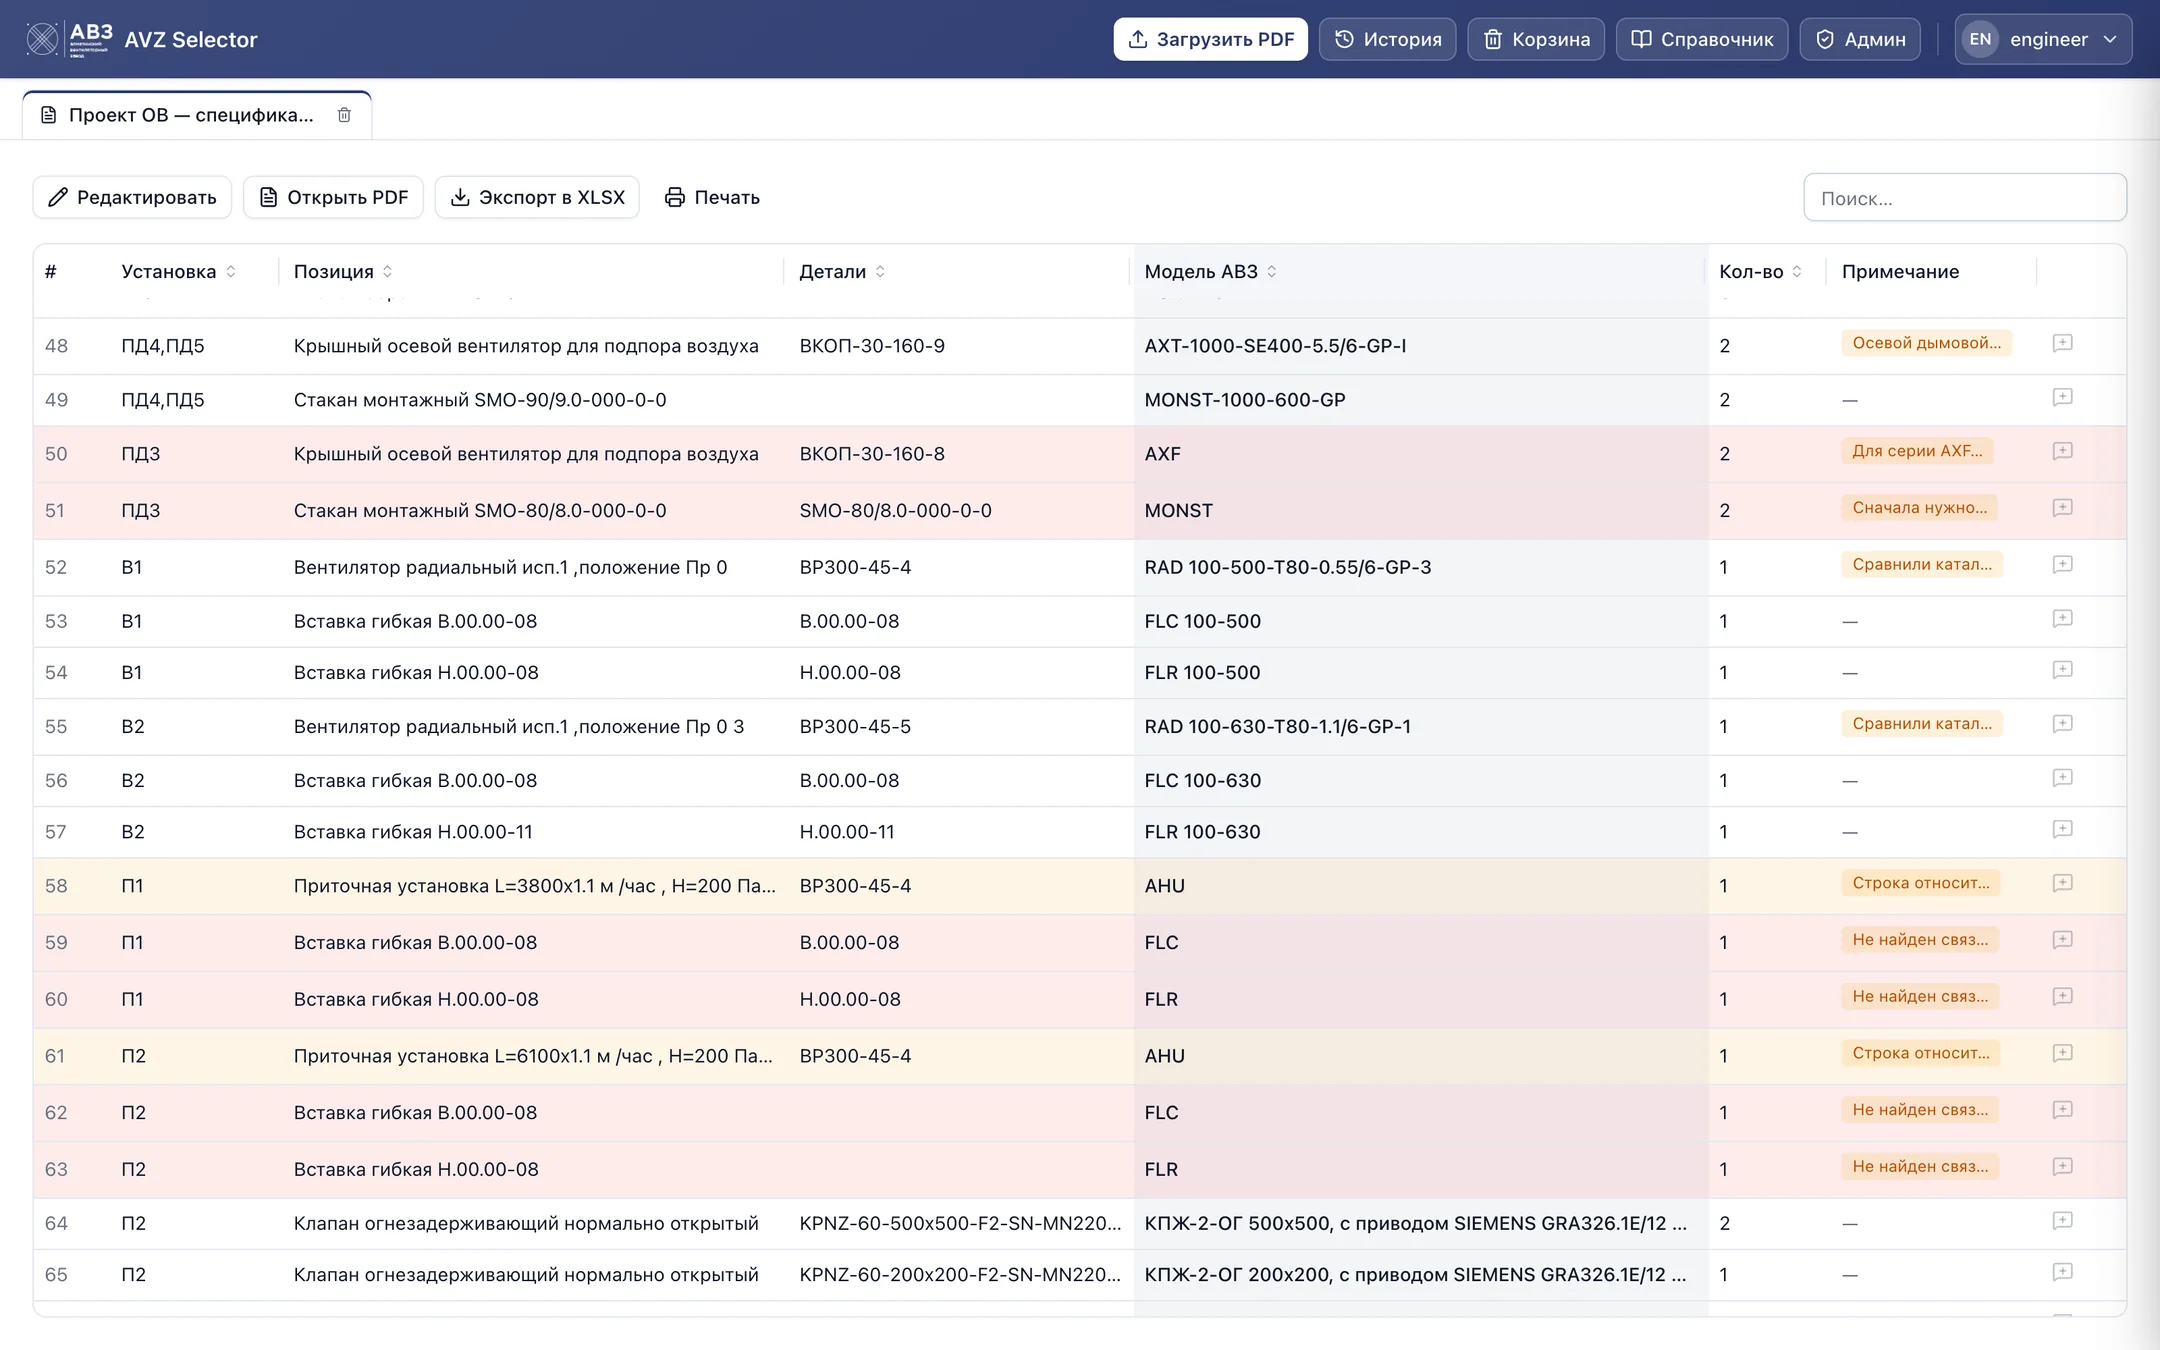The height and width of the screenshot is (1350, 2160).
Task: Add note icon for row 63
Action: coord(2062,1166)
